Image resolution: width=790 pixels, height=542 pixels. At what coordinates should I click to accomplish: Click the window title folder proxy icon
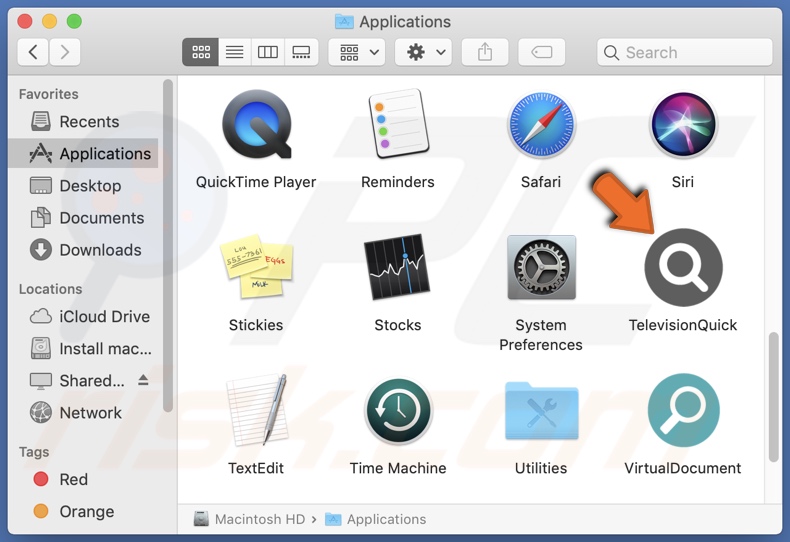click(344, 22)
